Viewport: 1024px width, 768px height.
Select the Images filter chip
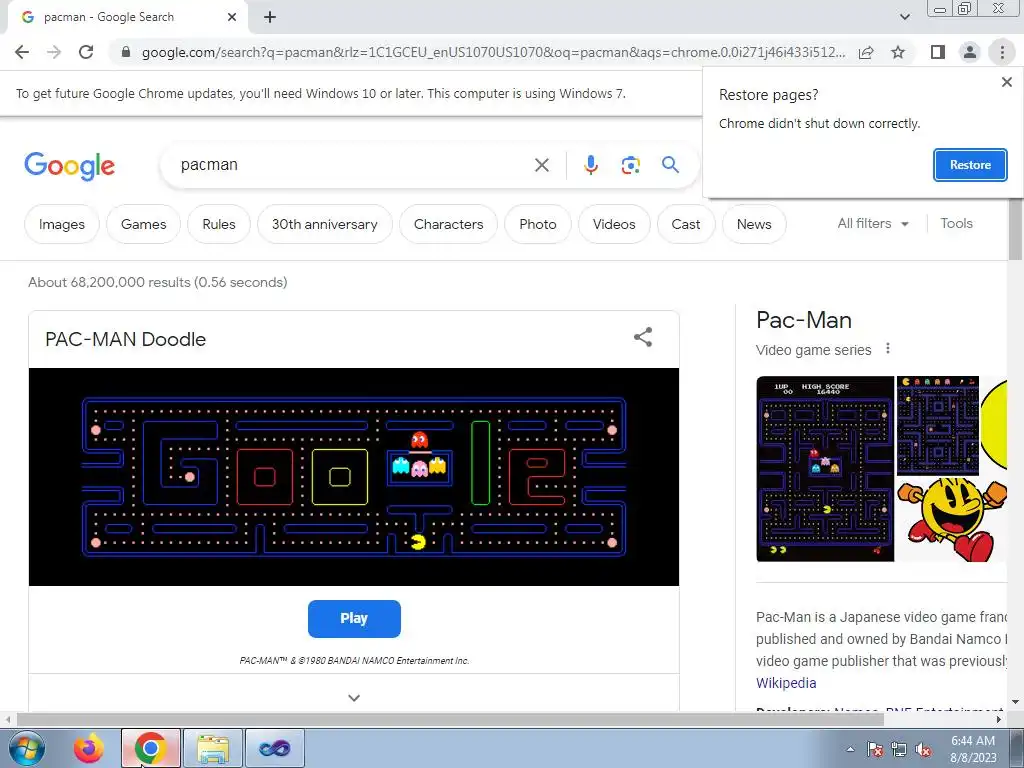pyautogui.click(x=61, y=224)
